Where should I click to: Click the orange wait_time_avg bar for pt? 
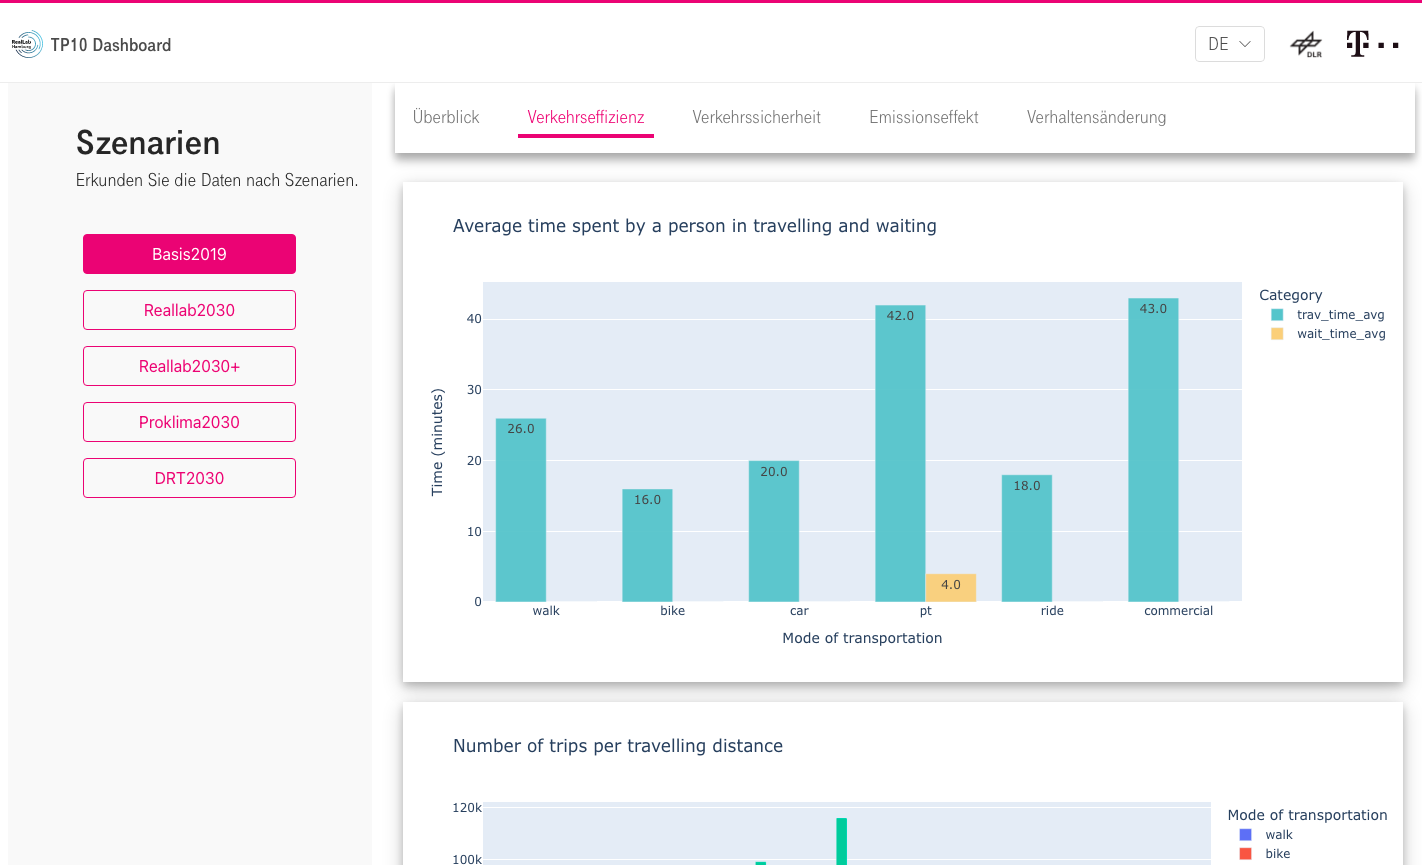(x=949, y=587)
